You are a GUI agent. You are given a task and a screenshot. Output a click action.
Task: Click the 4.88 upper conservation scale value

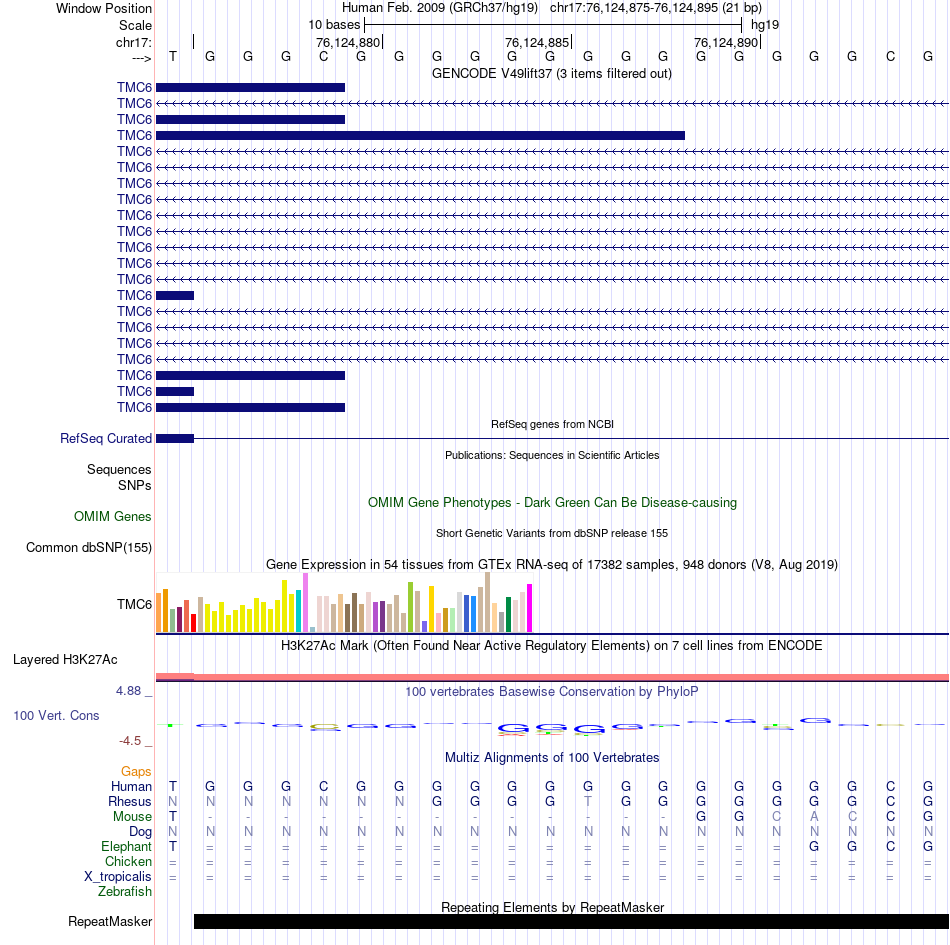(x=128, y=691)
